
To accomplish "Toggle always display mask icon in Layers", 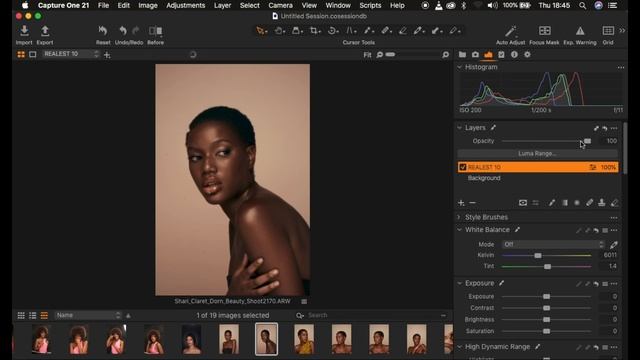I will tap(523, 203).
